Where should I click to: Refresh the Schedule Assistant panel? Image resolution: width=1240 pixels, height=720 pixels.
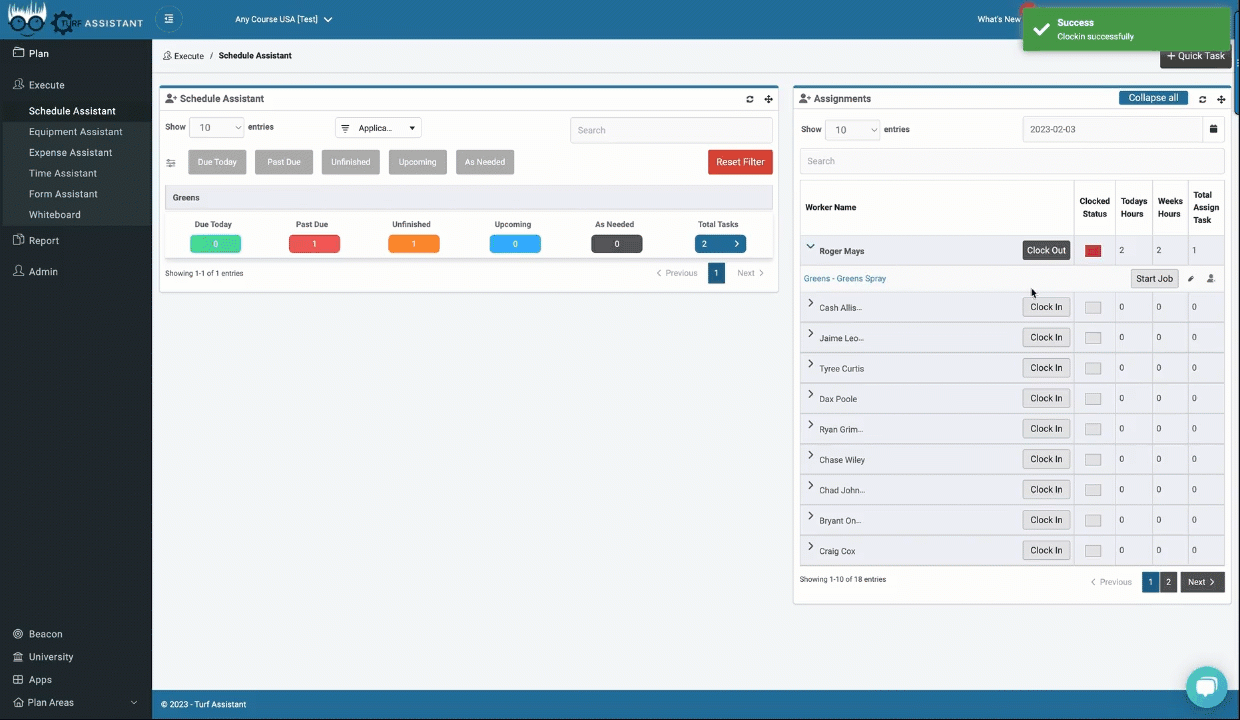click(750, 99)
